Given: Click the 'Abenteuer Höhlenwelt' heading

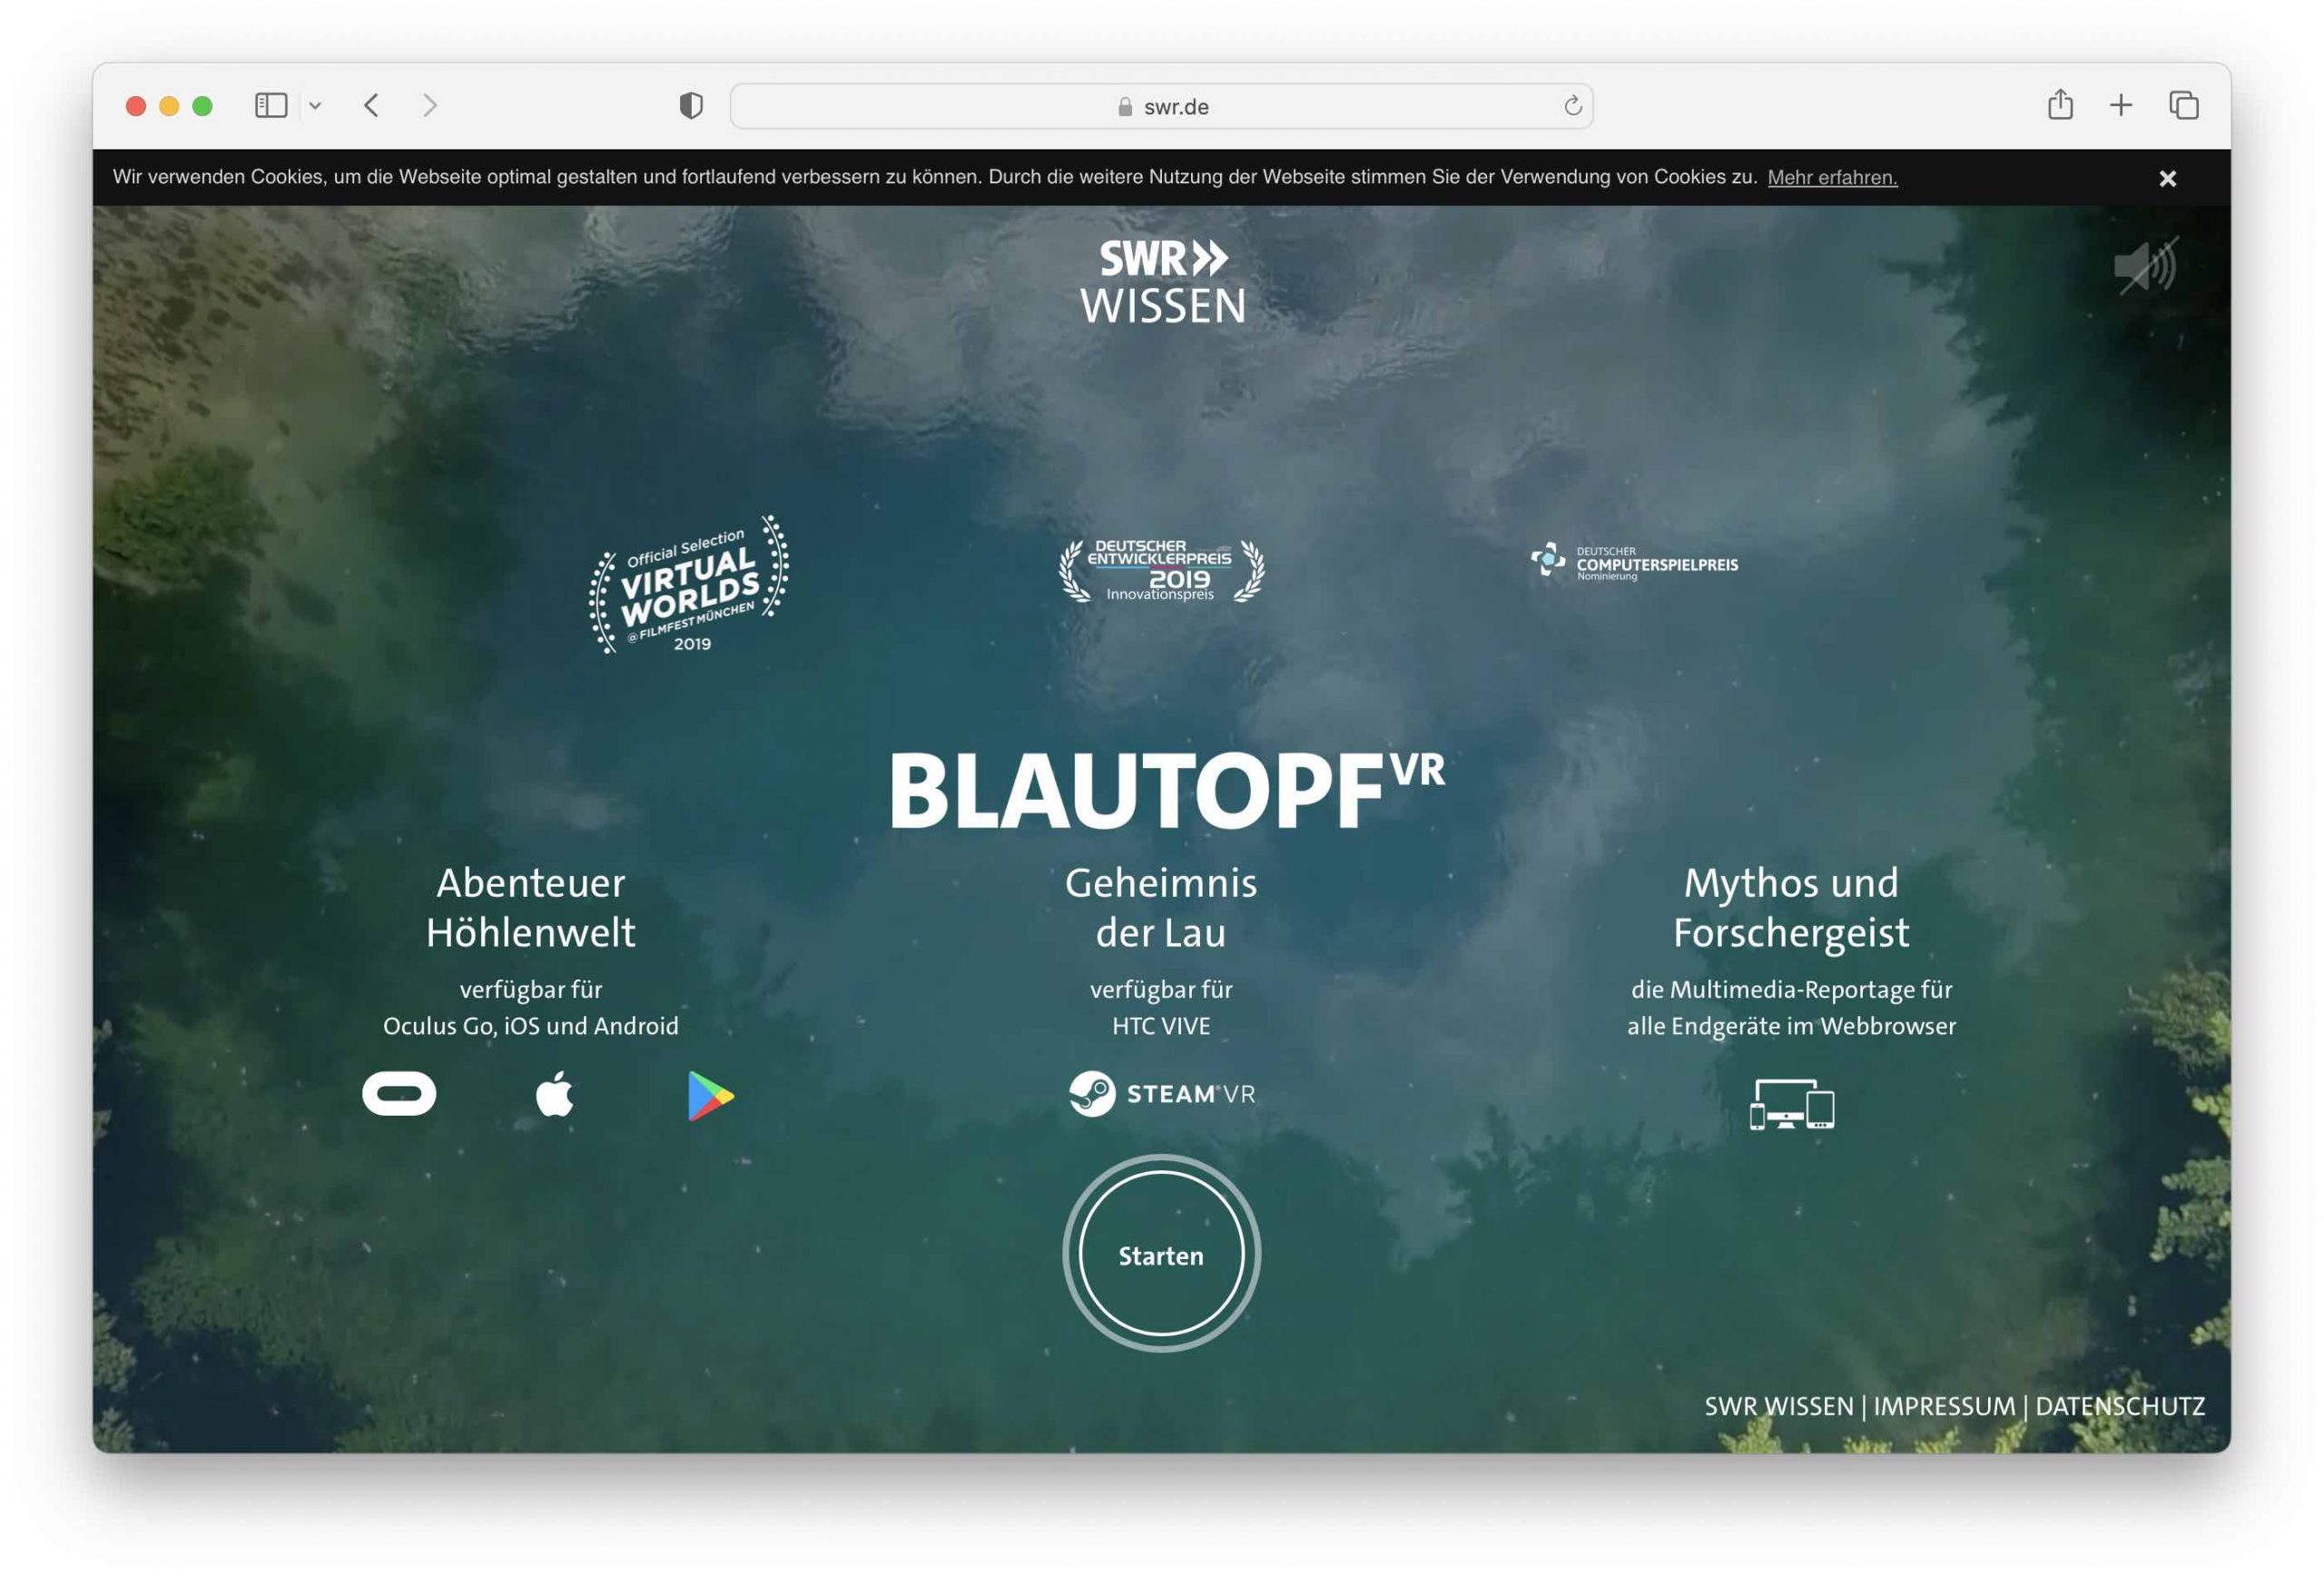Looking at the screenshot, I should 531,907.
